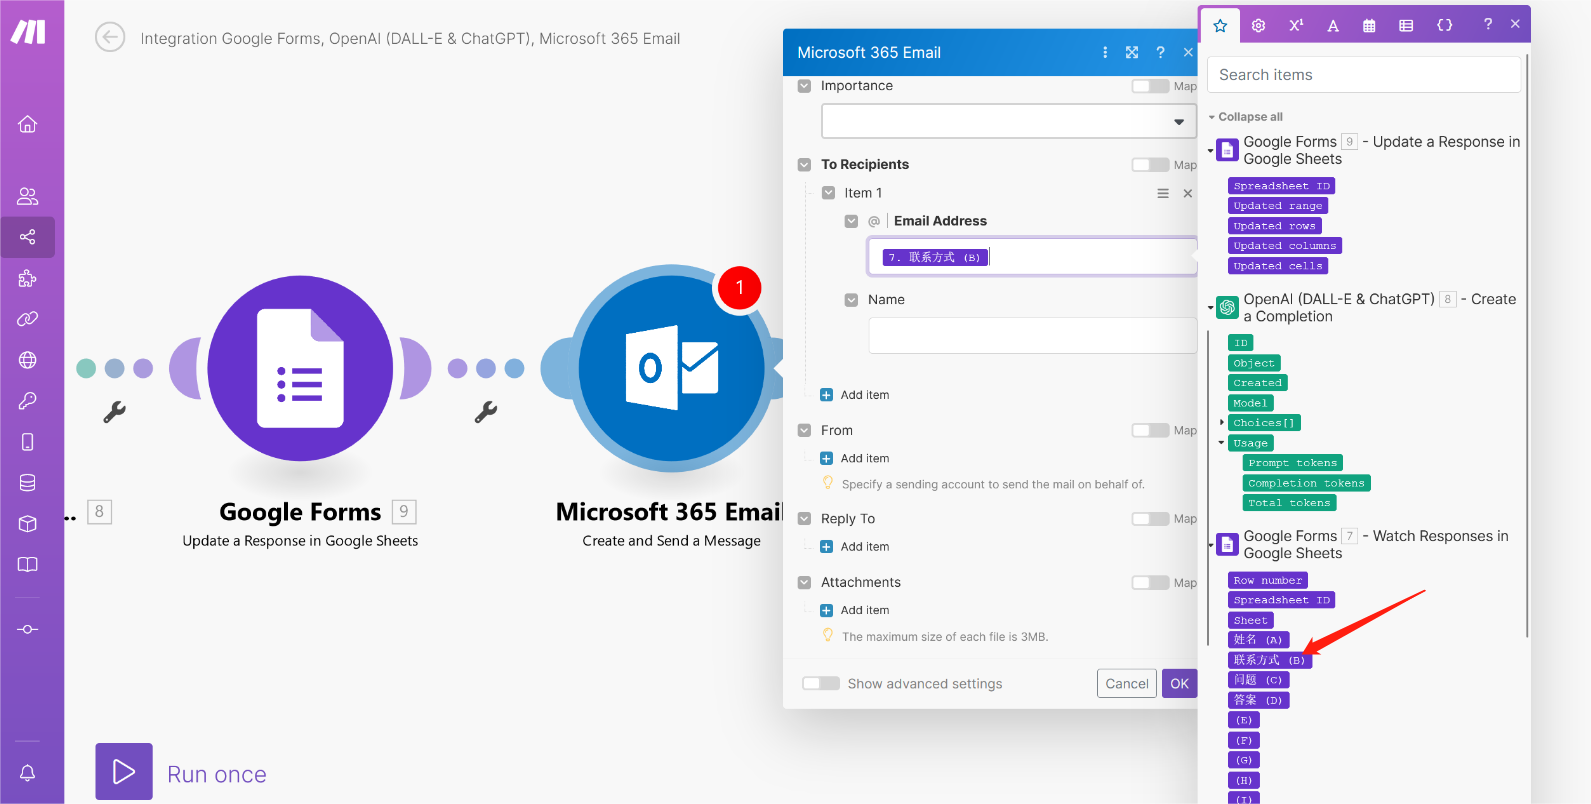Select the Microsoft 365 Email module circle
The image size is (1591, 804).
tap(671, 368)
